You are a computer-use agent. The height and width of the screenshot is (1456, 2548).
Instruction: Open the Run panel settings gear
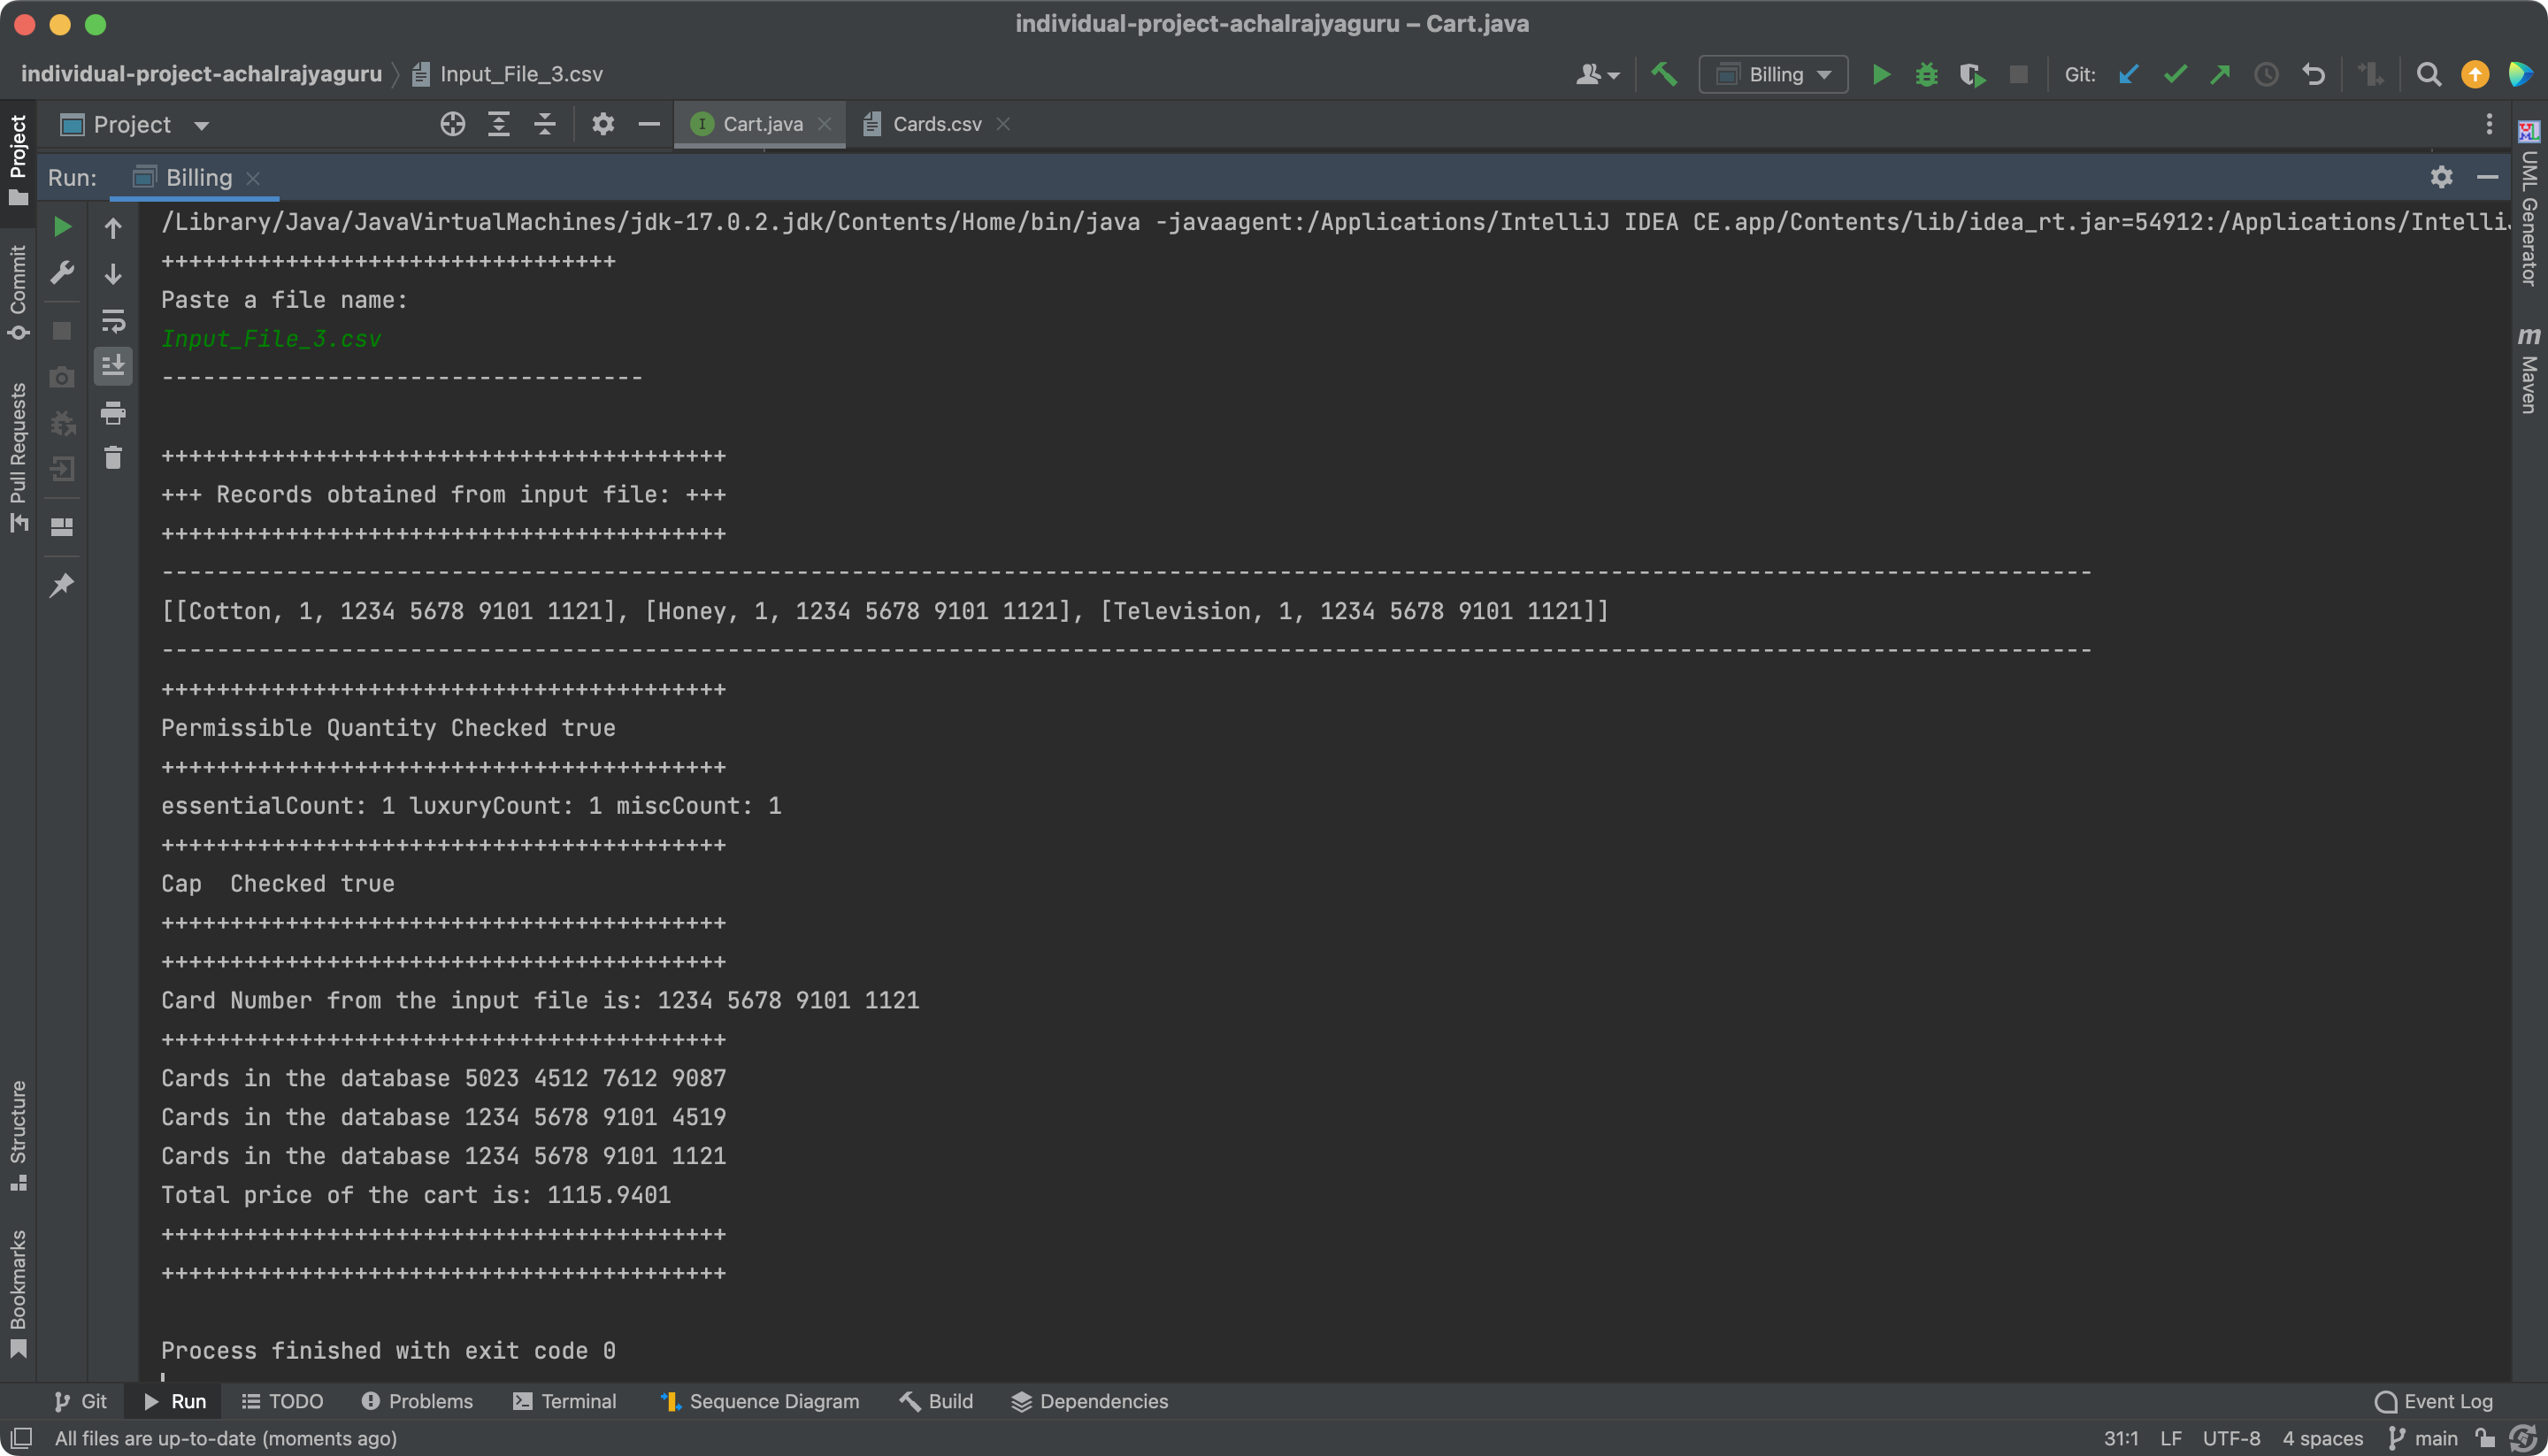(2441, 177)
